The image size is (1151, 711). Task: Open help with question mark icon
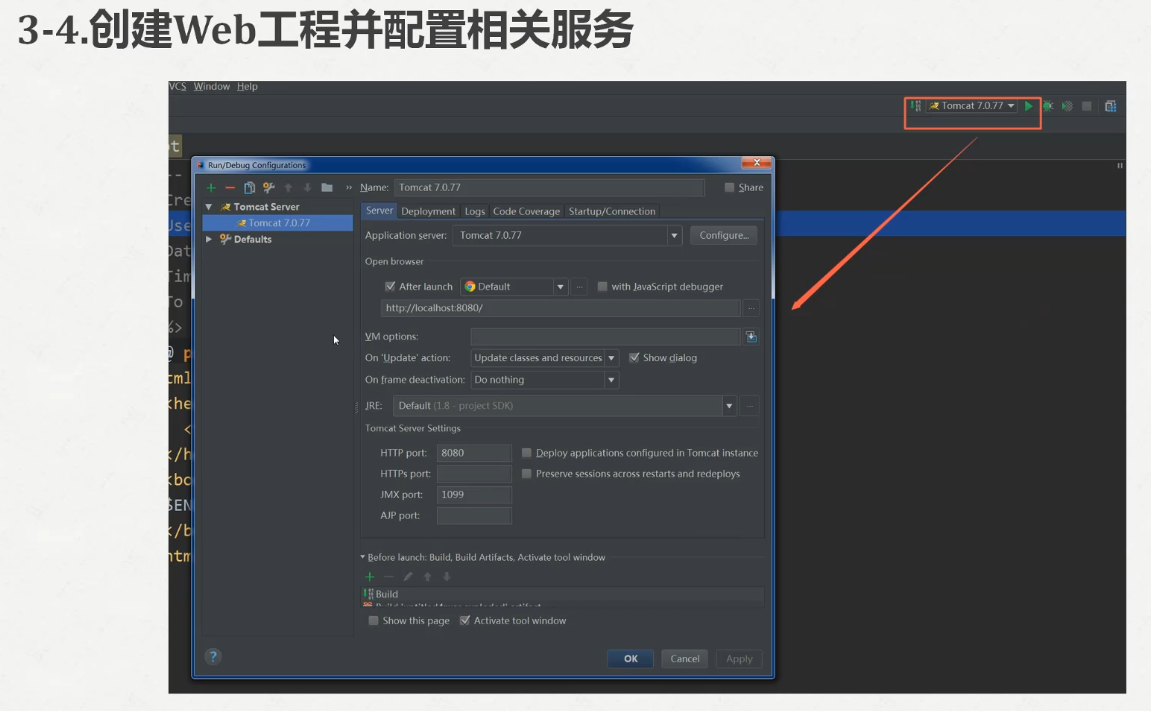point(213,657)
